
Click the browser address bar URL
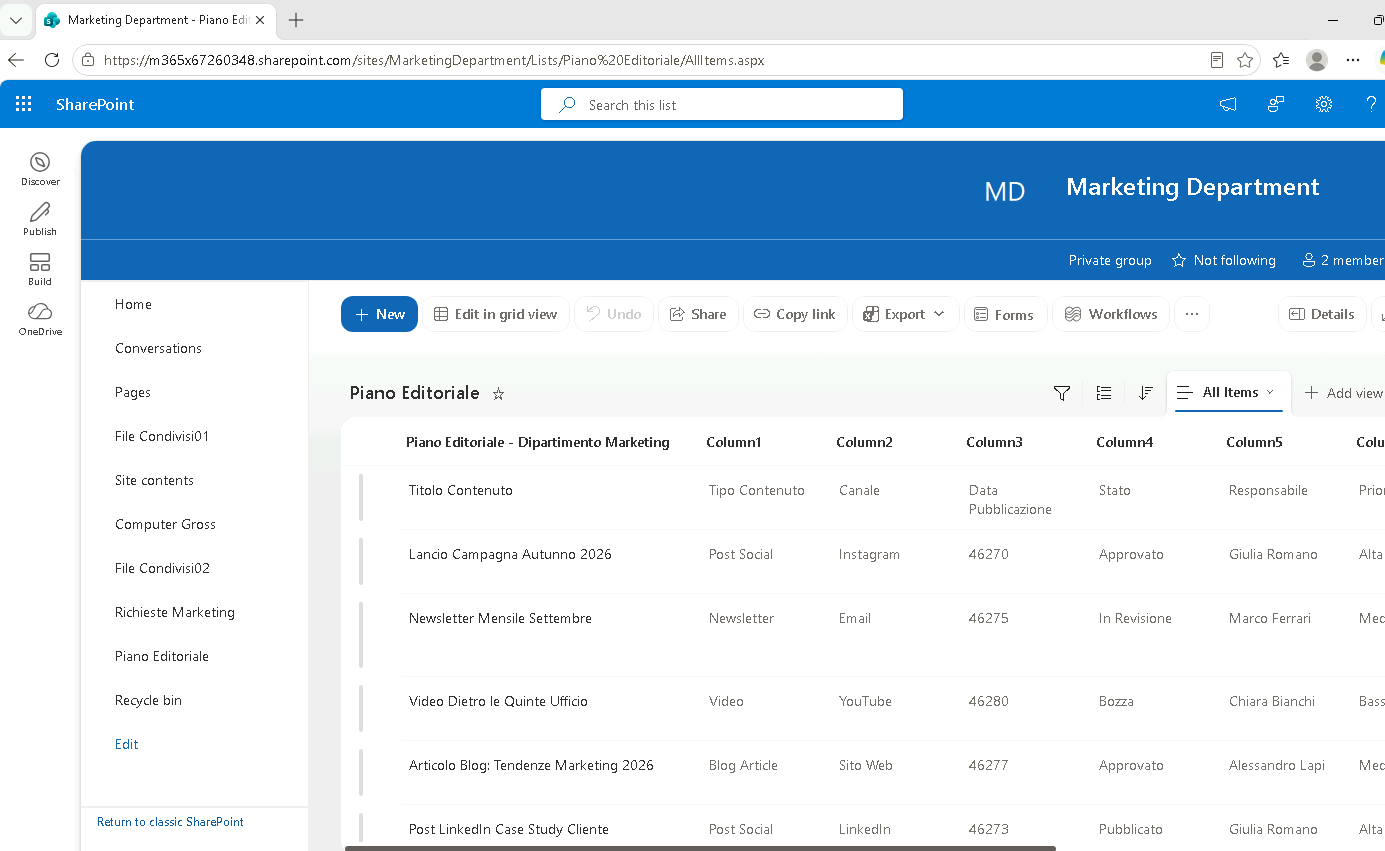point(434,60)
